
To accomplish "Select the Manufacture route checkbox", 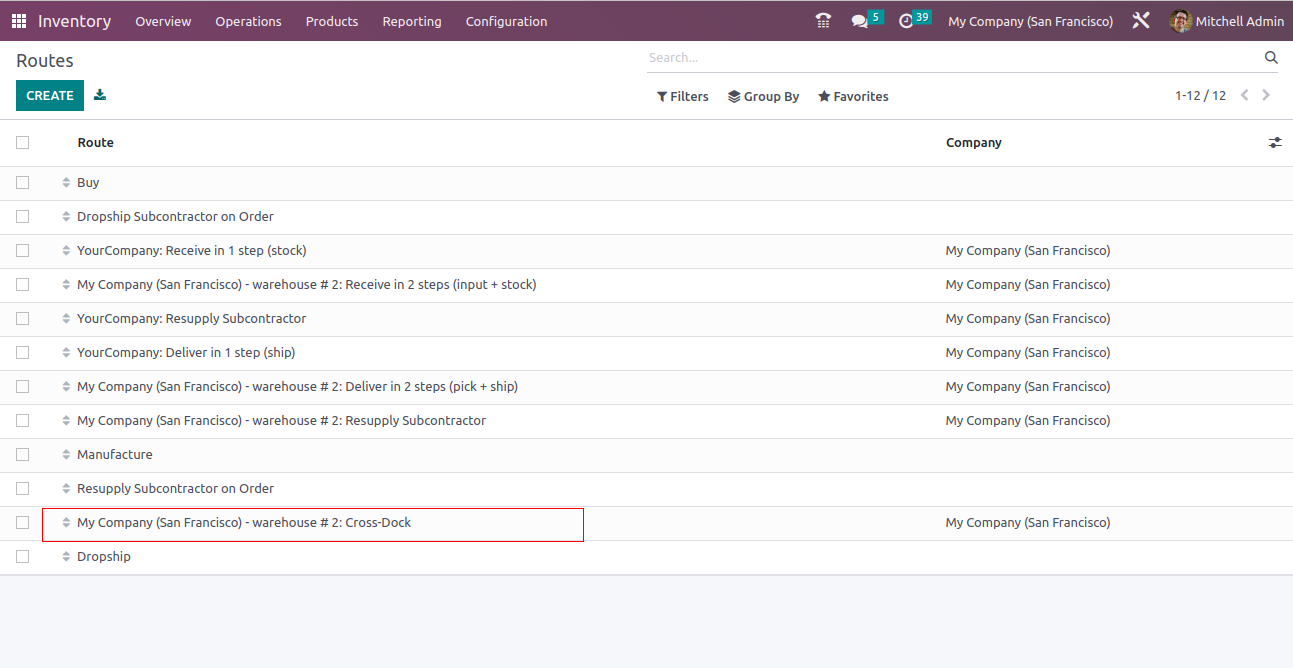I will 23,455.
